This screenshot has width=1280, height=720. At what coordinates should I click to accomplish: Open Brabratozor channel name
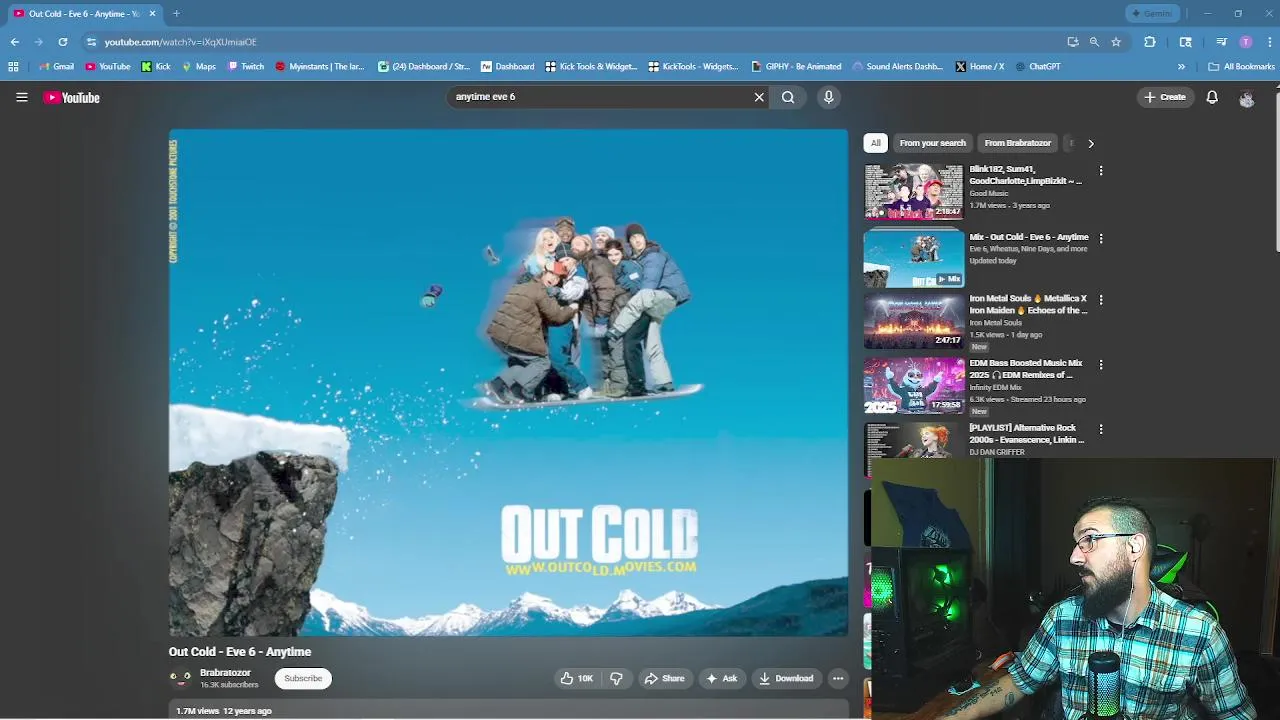(x=225, y=673)
